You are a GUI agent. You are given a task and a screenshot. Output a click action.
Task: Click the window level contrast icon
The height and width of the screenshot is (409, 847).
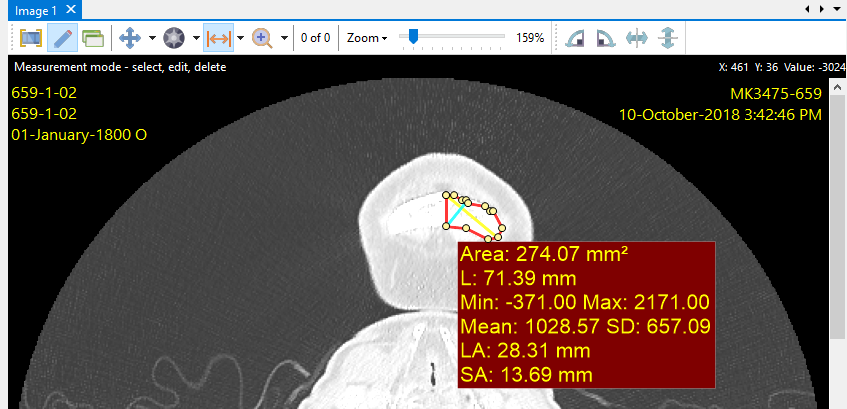(174, 38)
